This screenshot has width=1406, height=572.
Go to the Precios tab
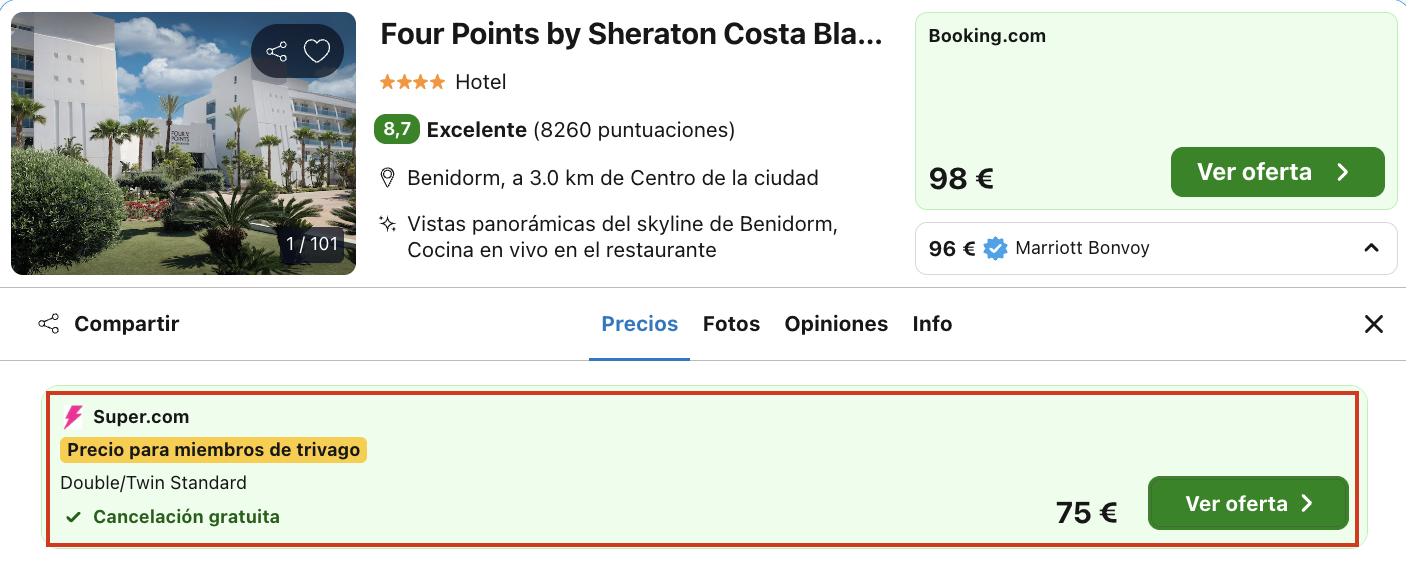639,324
